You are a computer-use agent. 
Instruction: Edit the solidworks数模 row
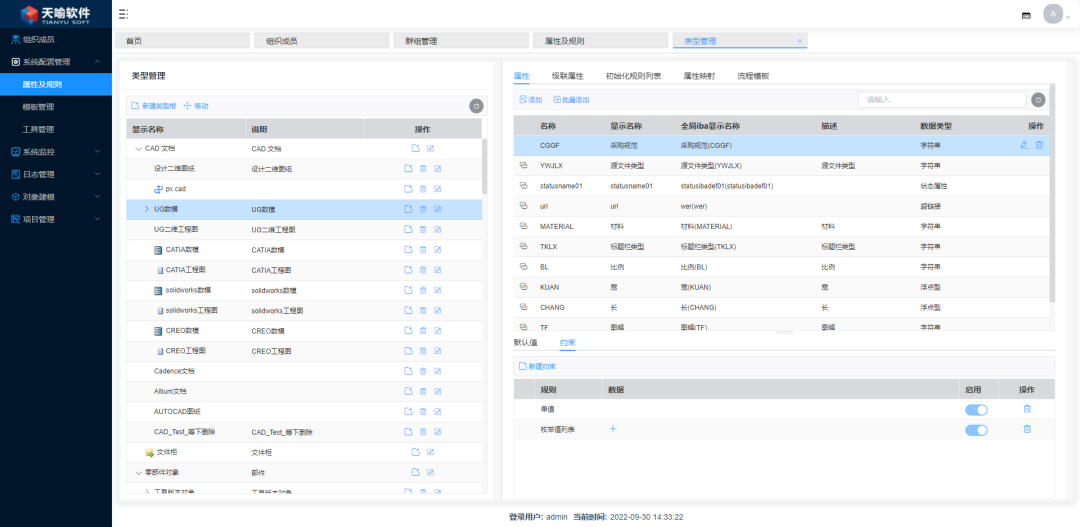coord(437,290)
